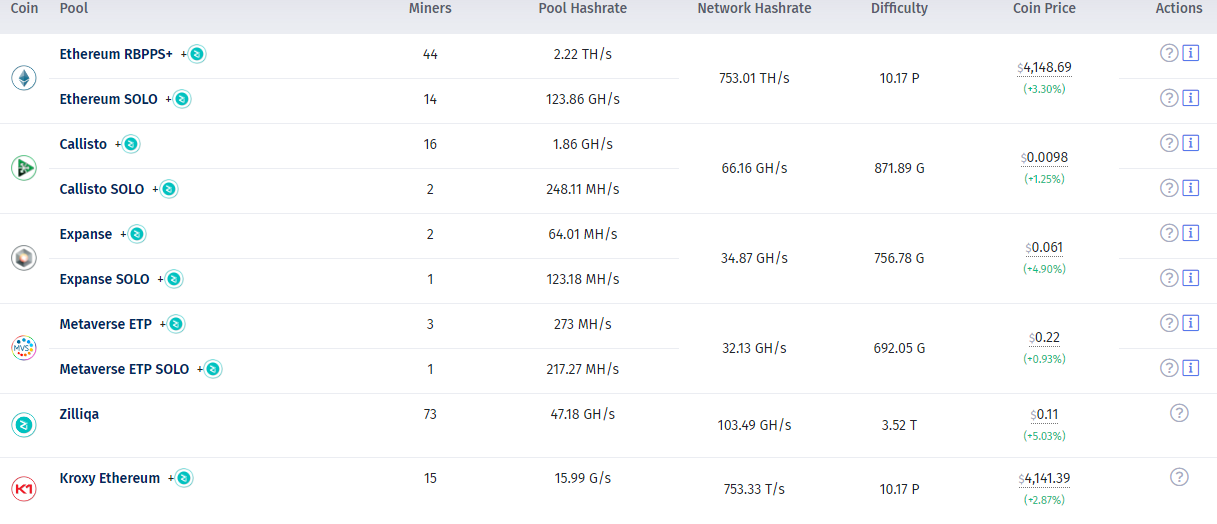The width and height of the screenshot is (1217, 524).
Task: Open the Kroxy Ethereum pool link
Action: coord(109,478)
